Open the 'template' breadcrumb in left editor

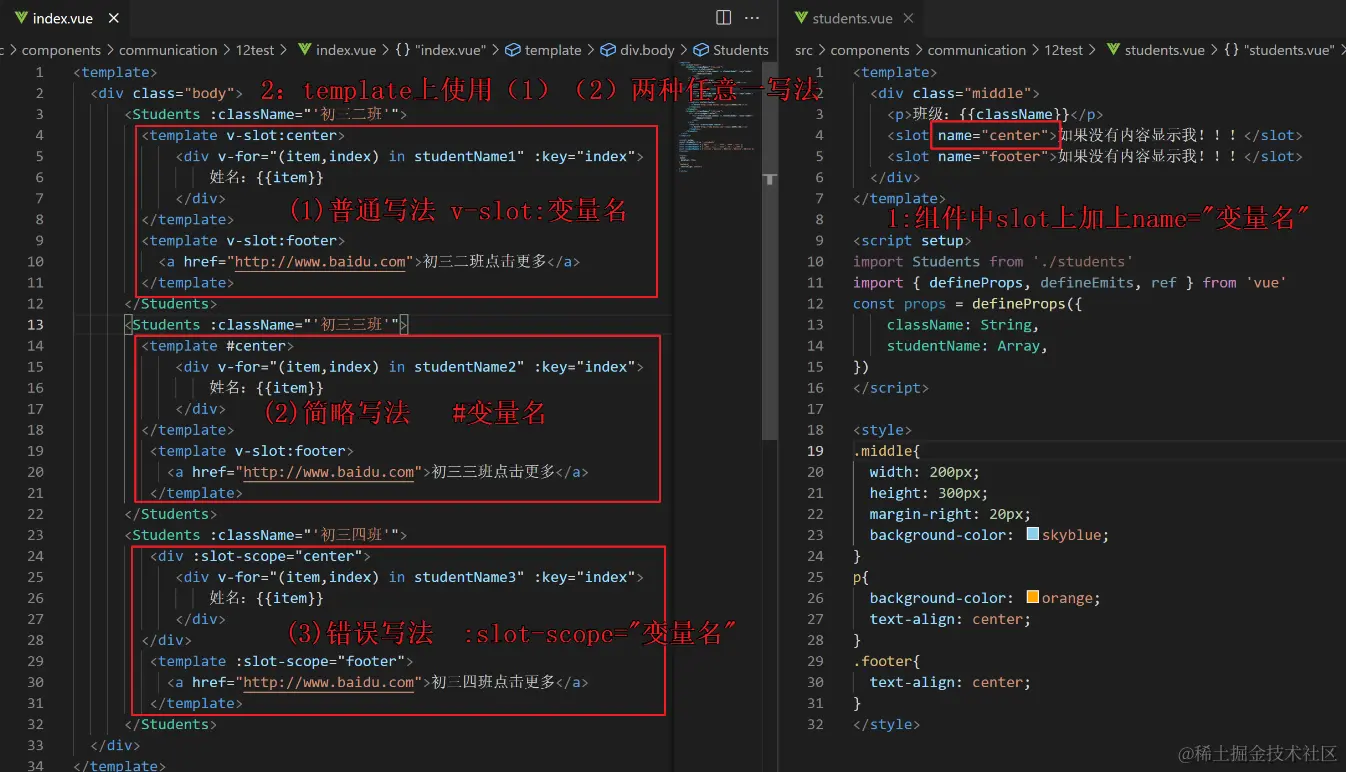click(x=553, y=50)
